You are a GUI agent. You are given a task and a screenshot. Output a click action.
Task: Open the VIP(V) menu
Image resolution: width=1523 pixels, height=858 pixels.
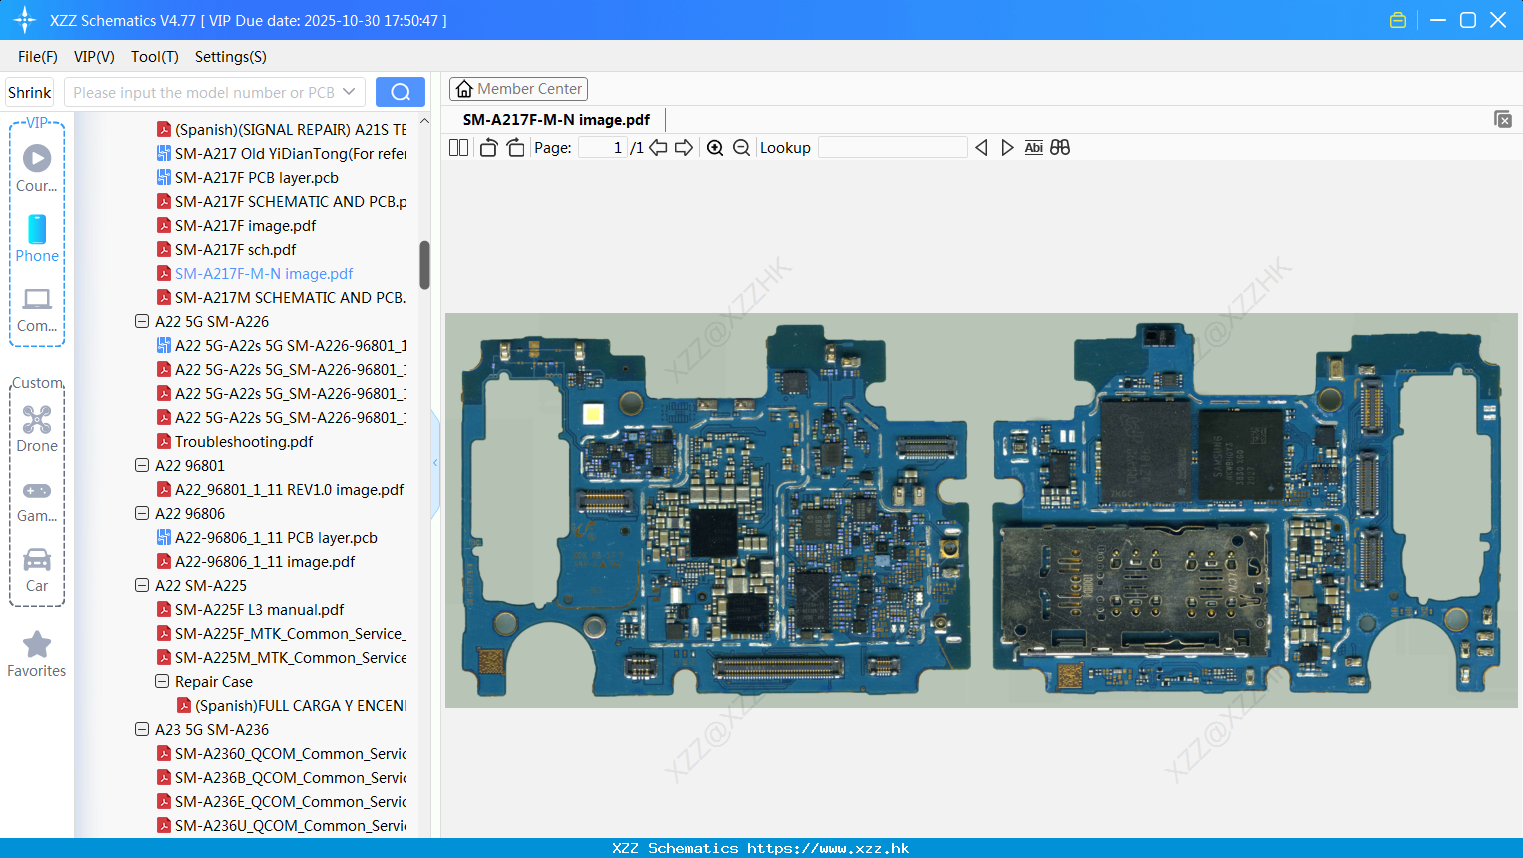(94, 57)
